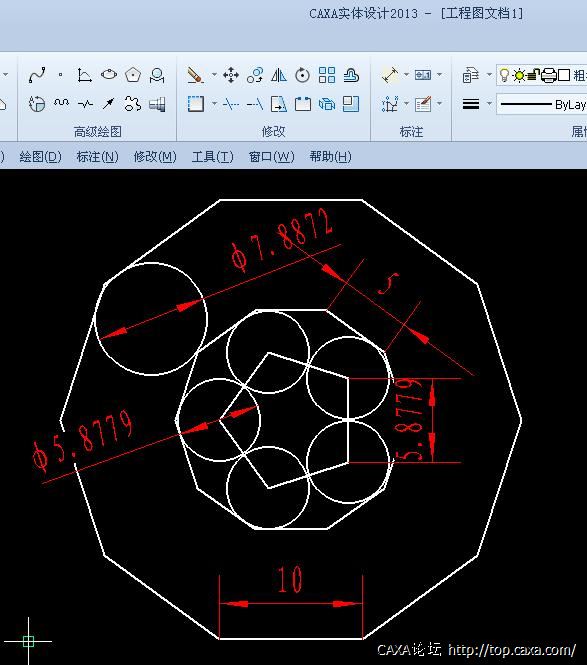Open the 修改(M) menu
This screenshot has height=665, width=587.
click(155, 157)
